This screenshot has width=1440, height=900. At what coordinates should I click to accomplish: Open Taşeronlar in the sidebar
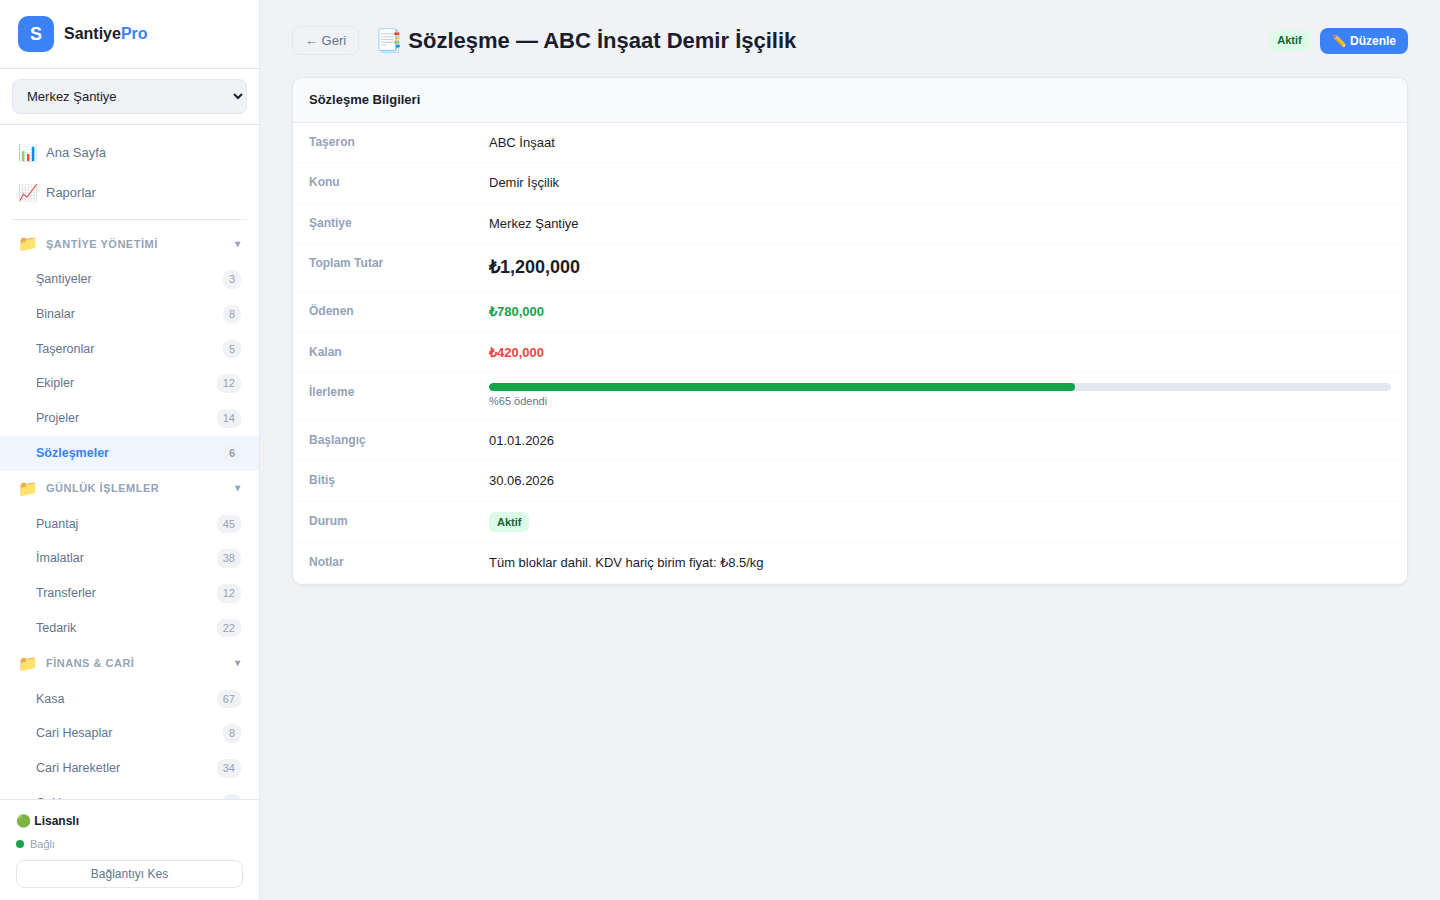pos(66,349)
